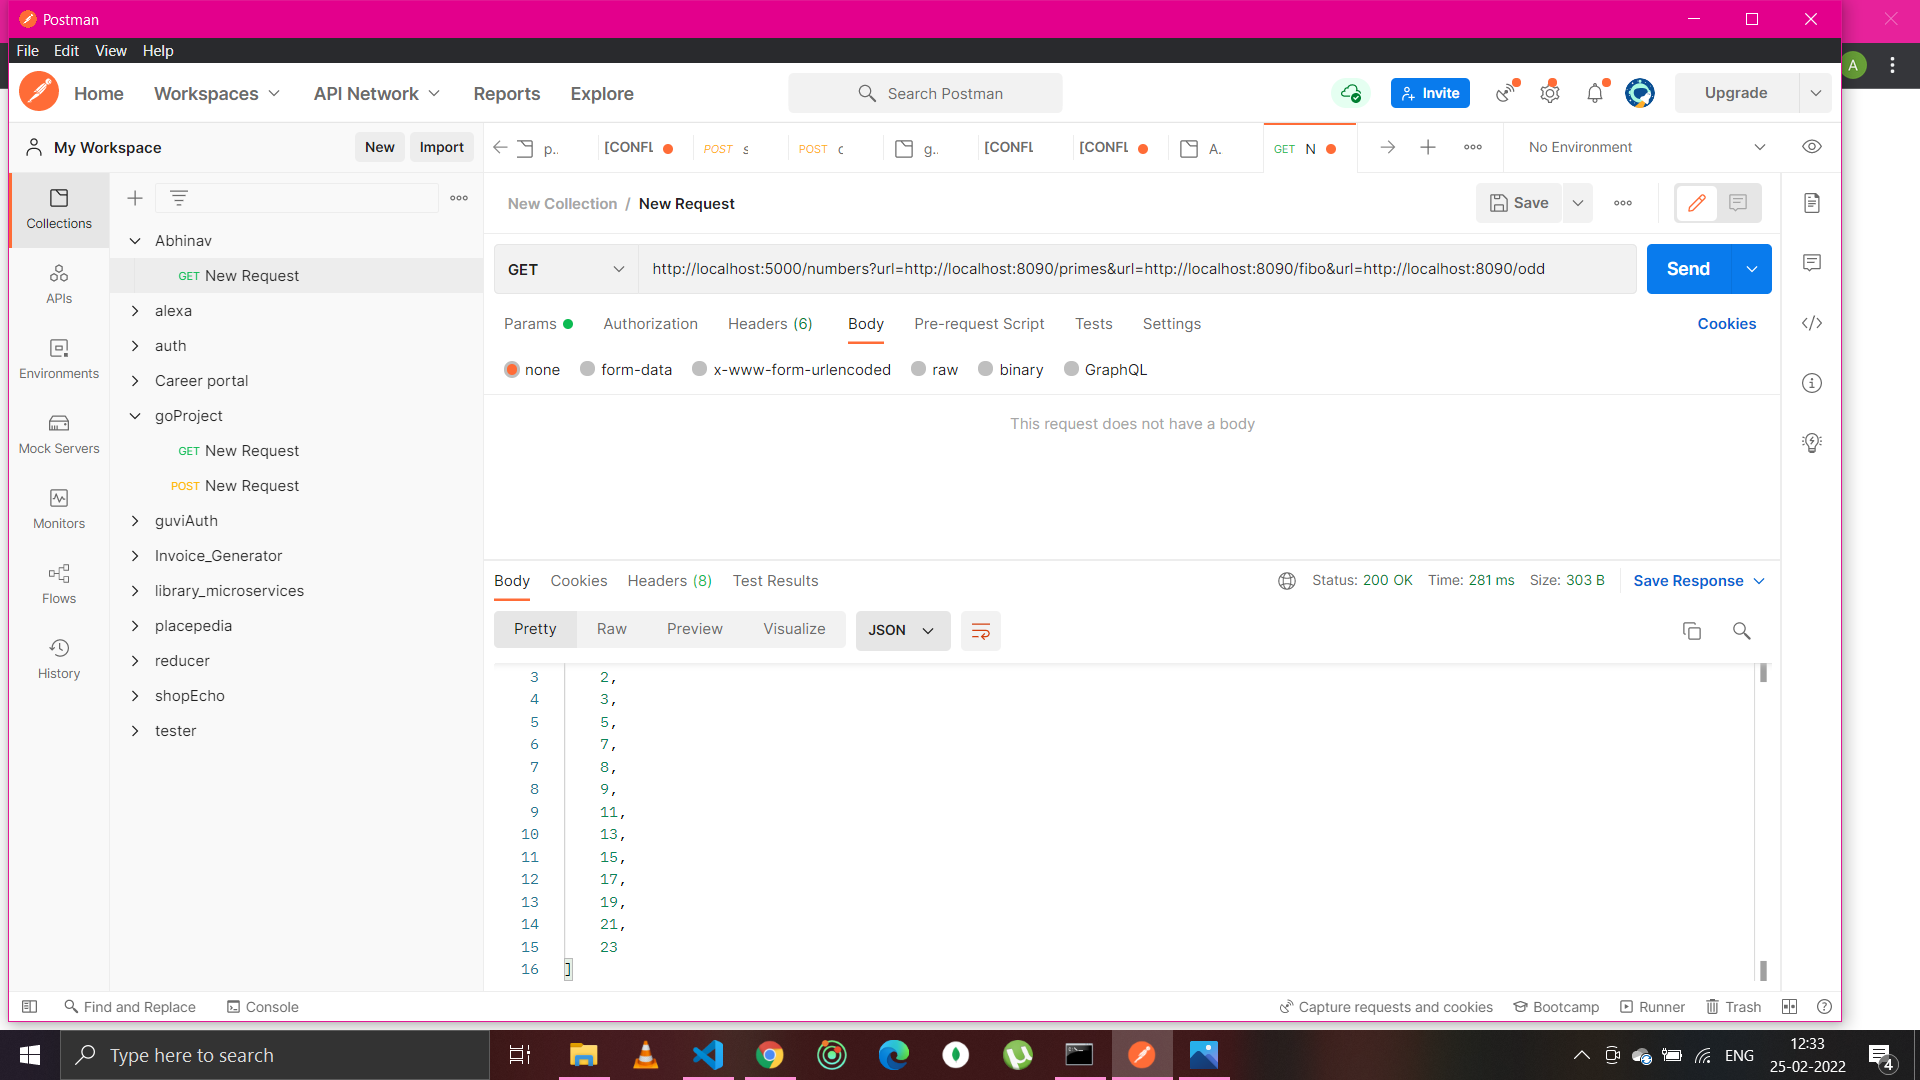Image resolution: width=1920 pixels, height=1080 pixels.
Task: Open the Mock Servers panel
Action: [x=58, y=435]
